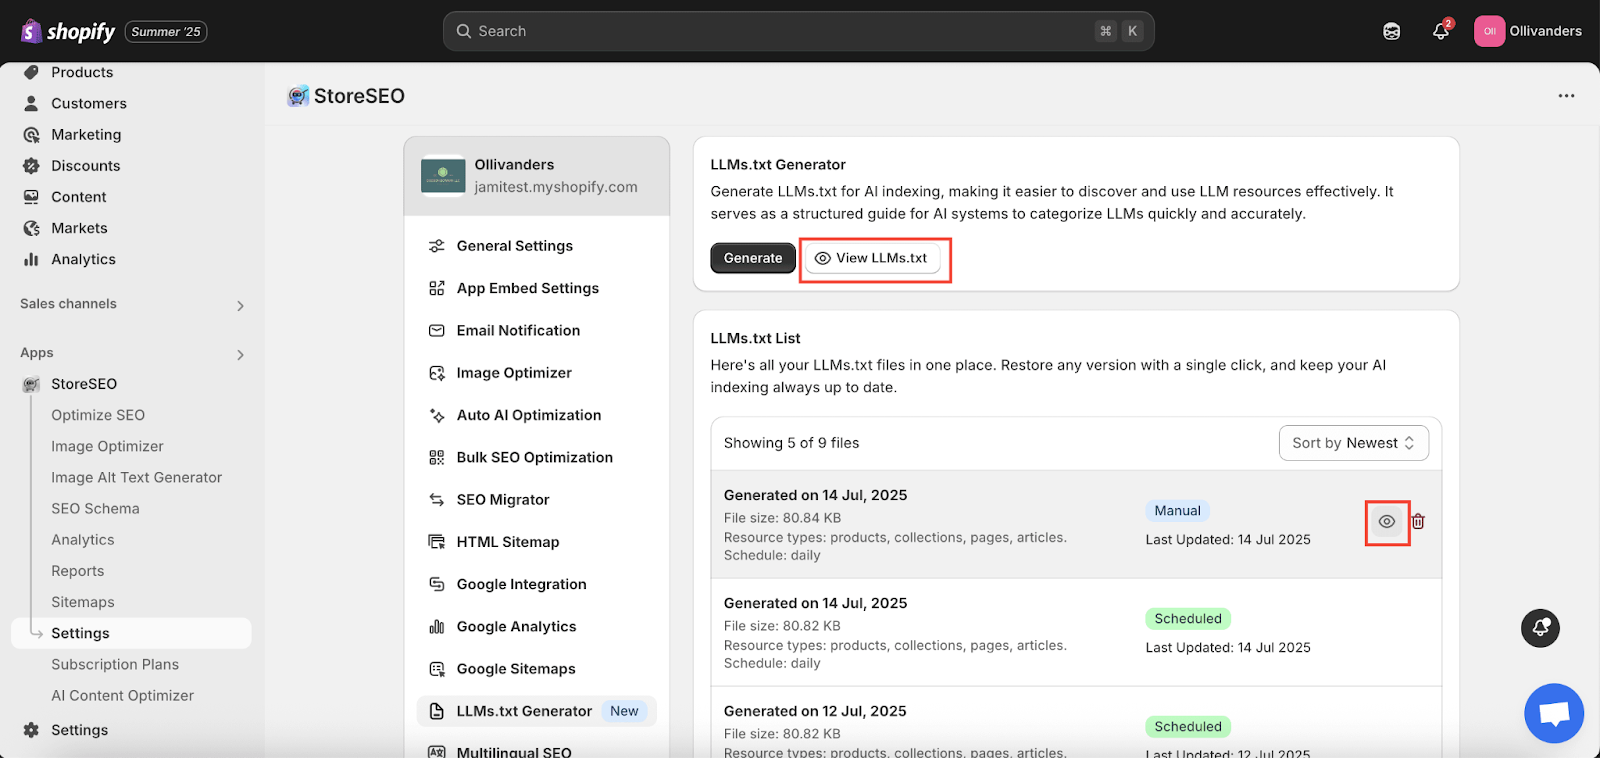The height and width of the screenshot is (758, 1600).
Task: Click the Image Optimizer icon in settings menu
Action: coord(437,373)
